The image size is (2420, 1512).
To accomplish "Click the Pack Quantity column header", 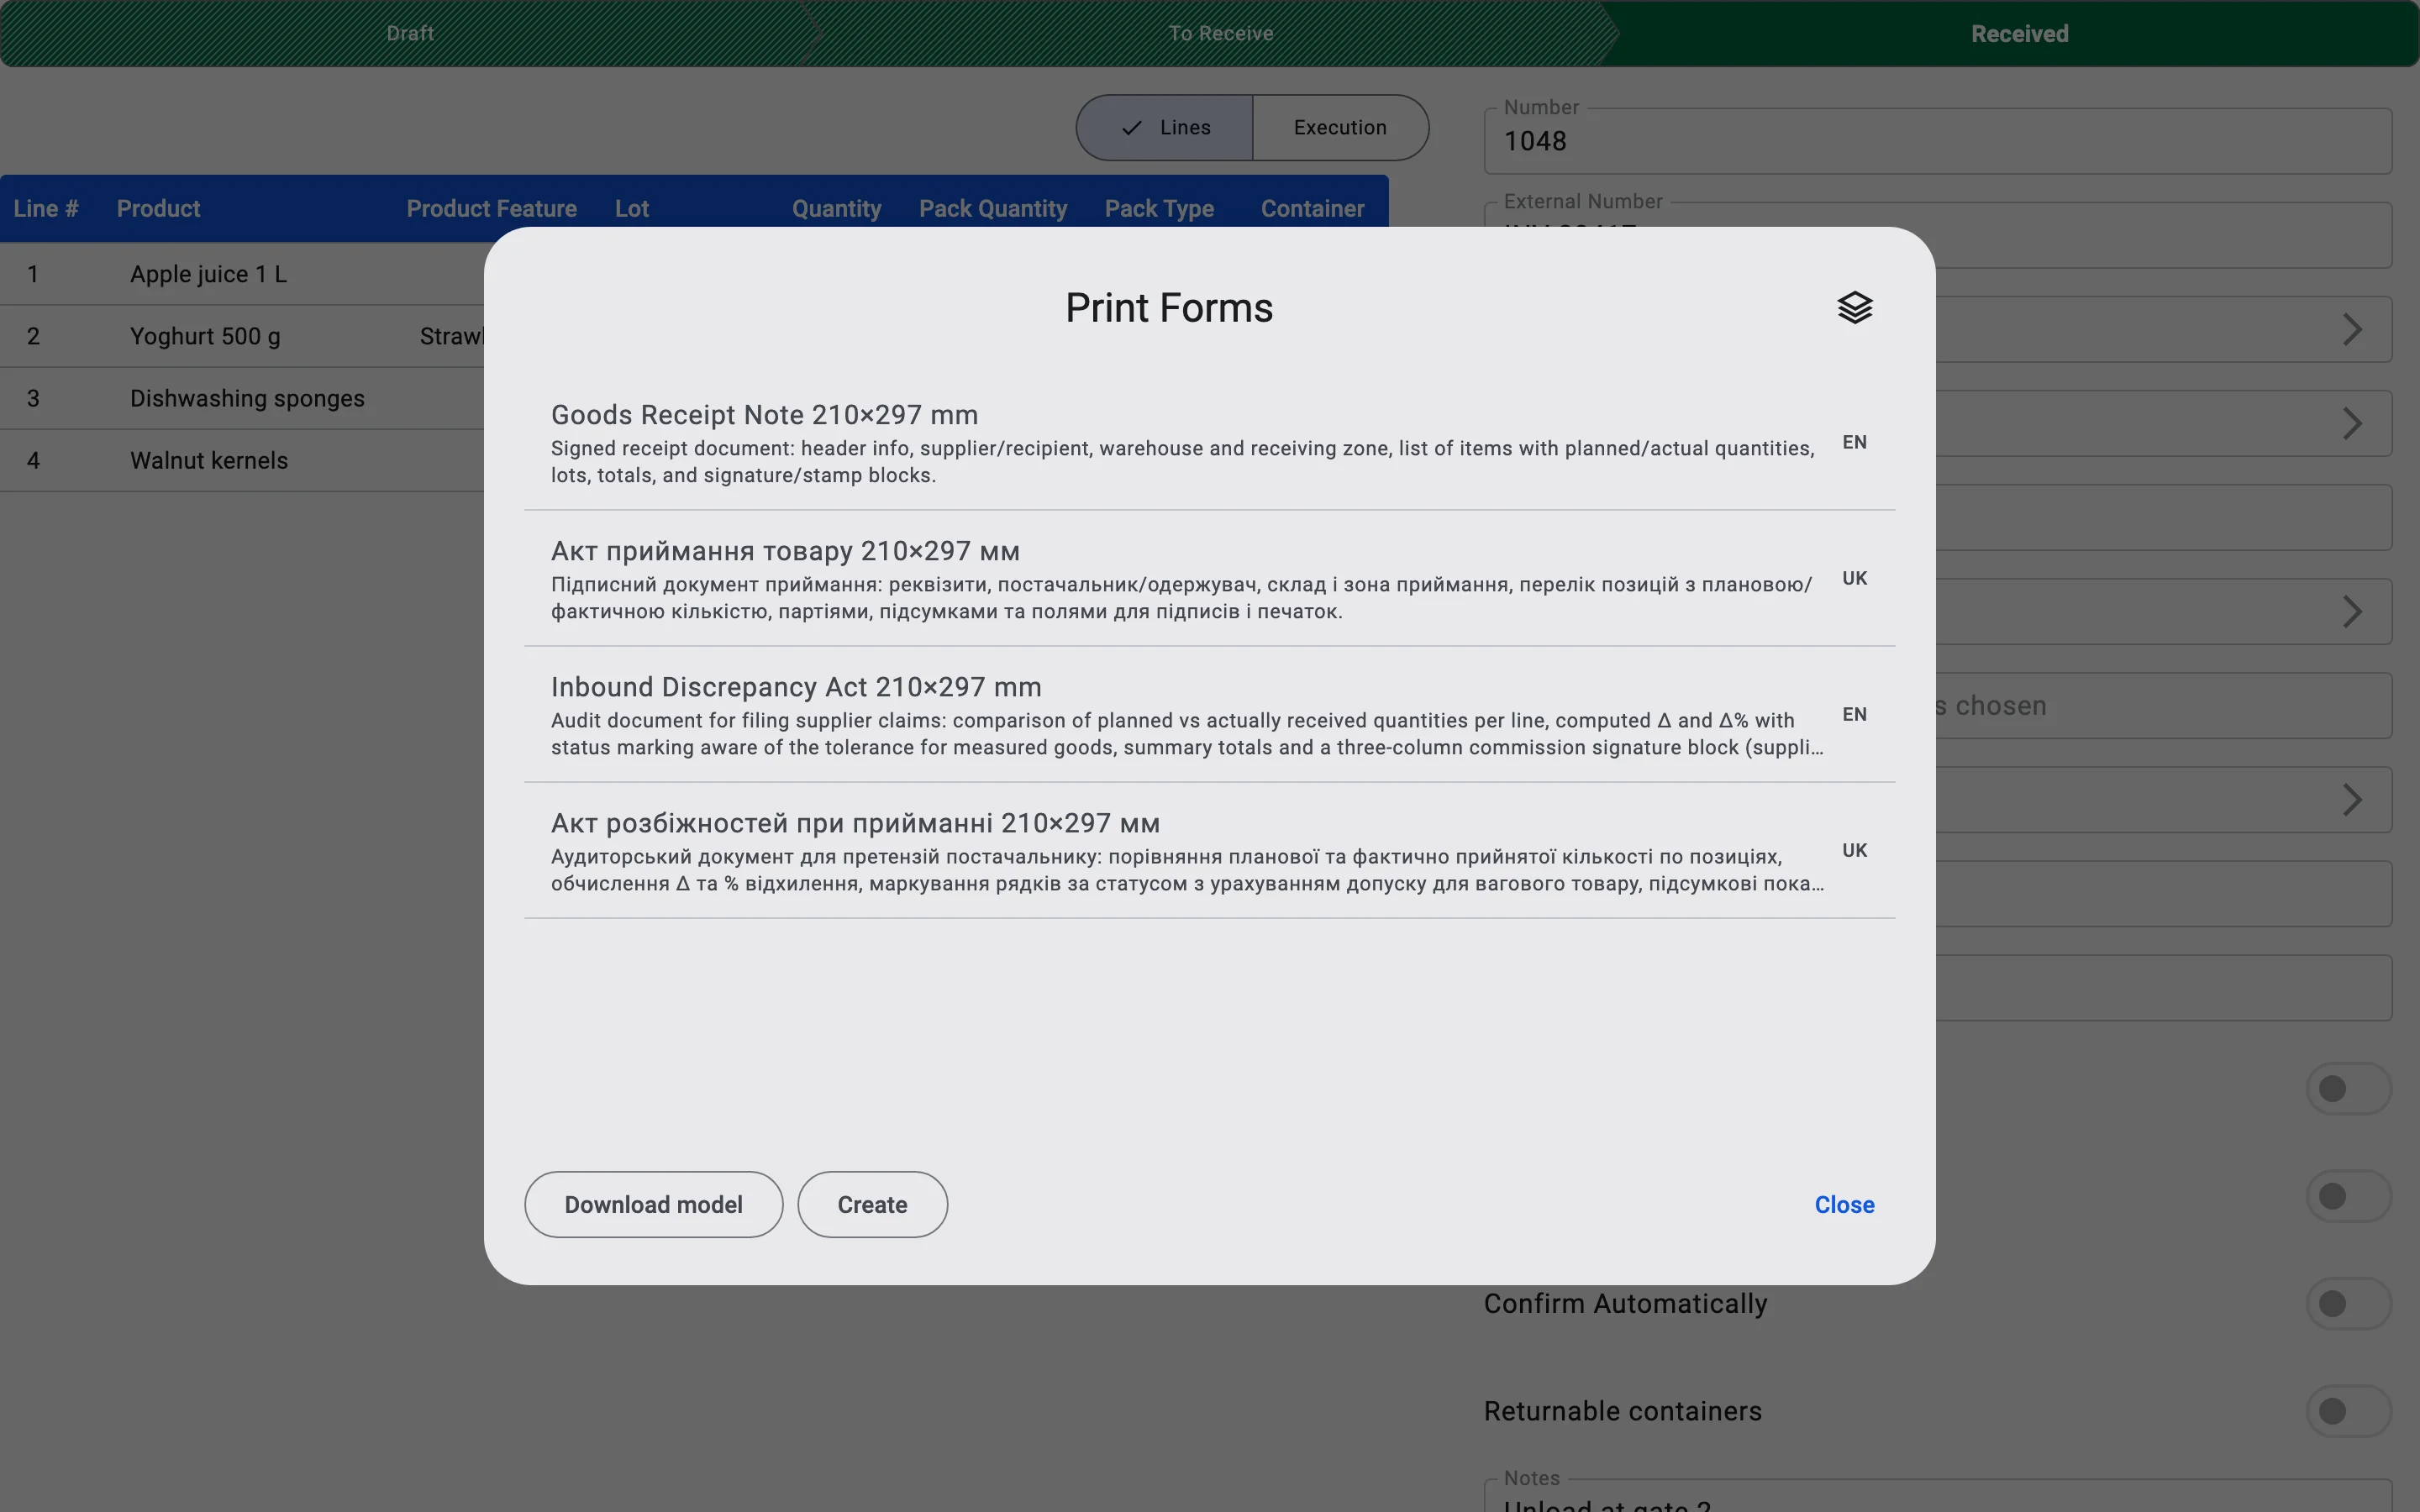I will [993, 208].
